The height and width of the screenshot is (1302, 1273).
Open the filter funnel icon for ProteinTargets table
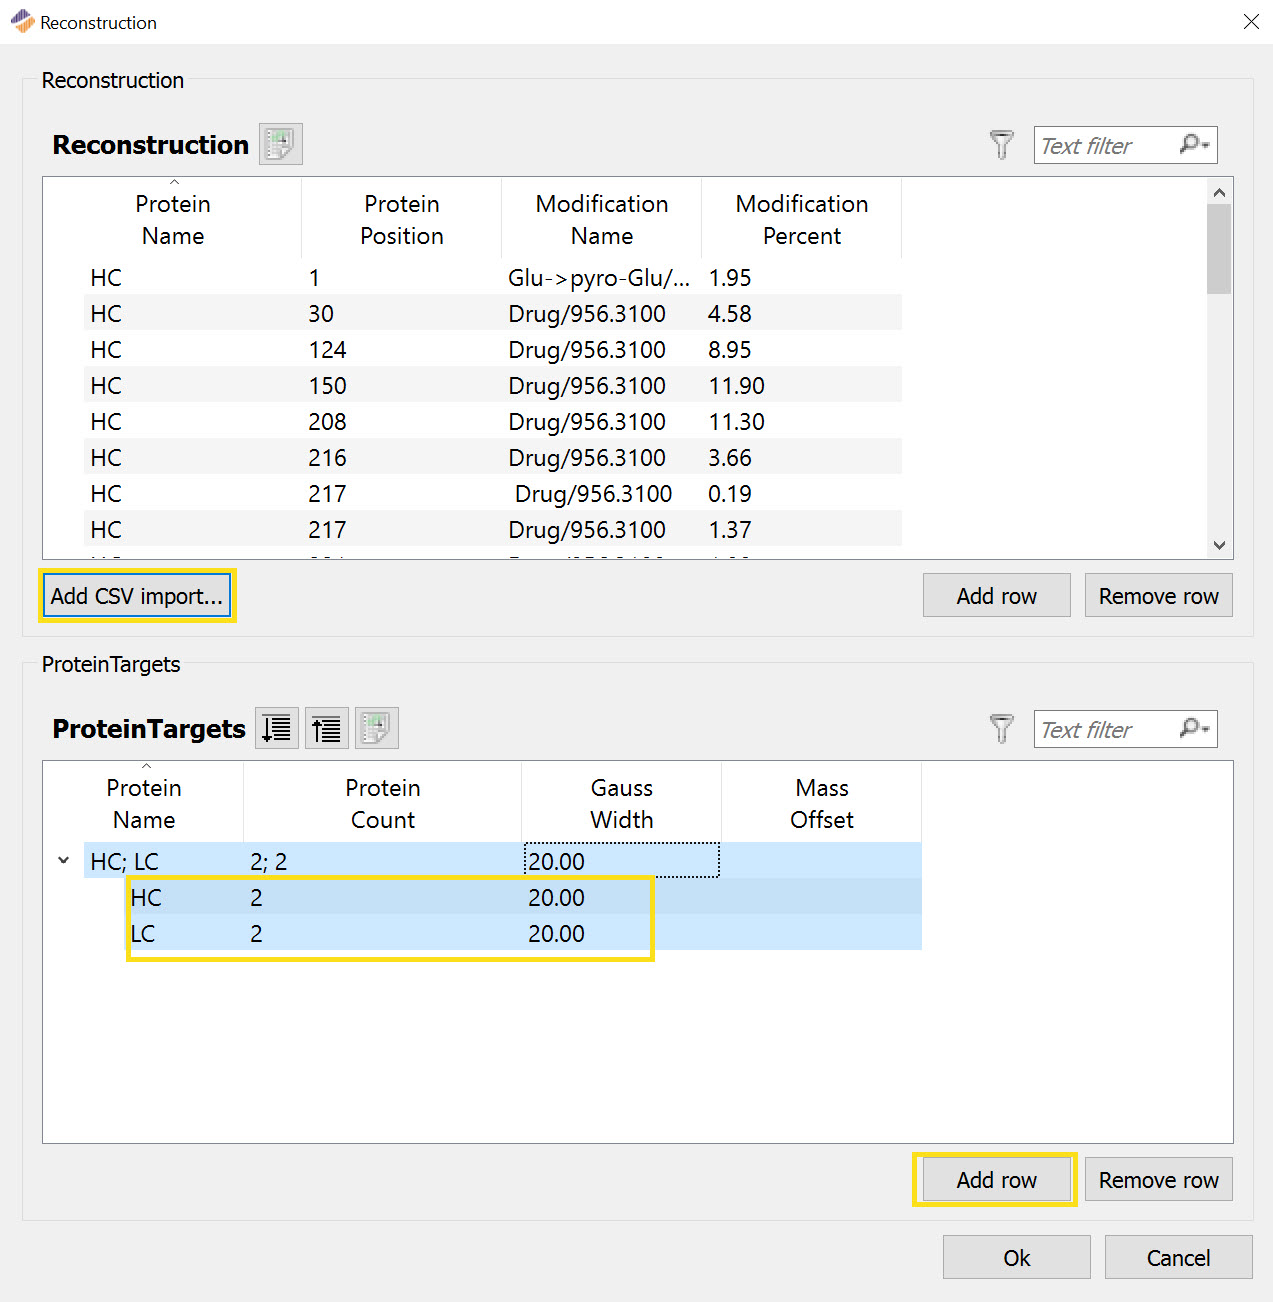pos(1001,728)
